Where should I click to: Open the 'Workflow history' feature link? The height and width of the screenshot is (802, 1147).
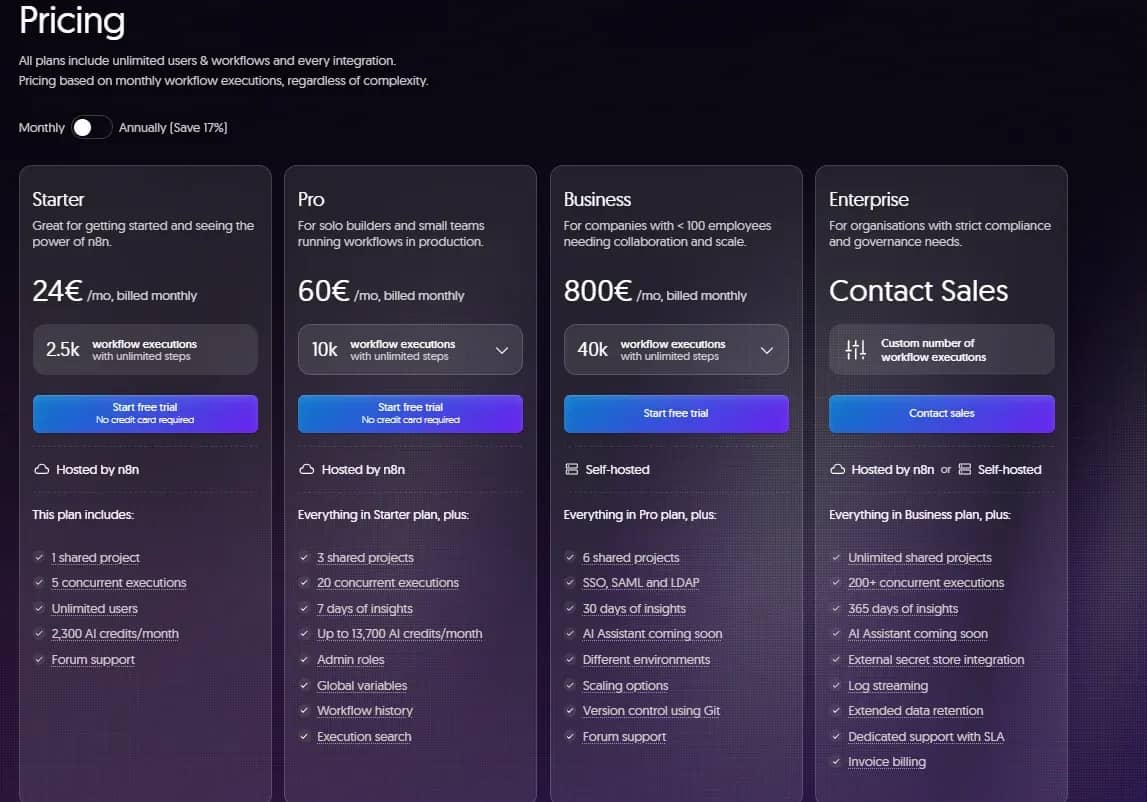click(364, 711)
